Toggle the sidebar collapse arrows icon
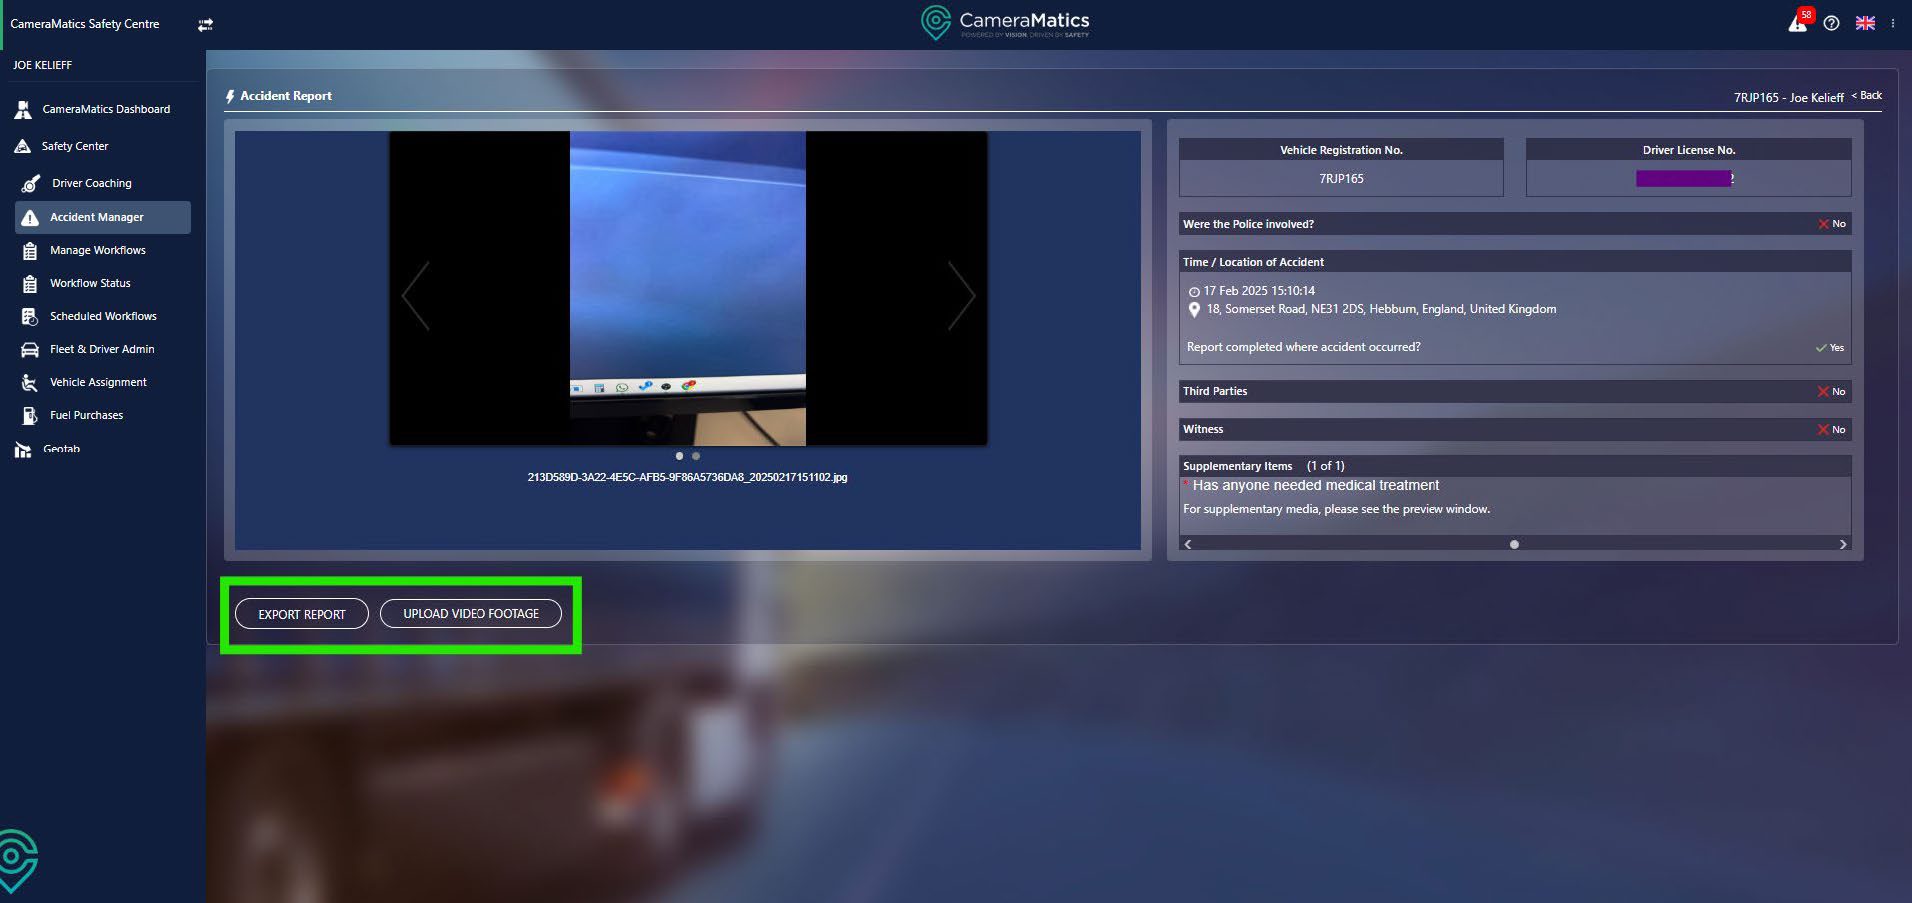1912x903 pixels. [x=205, y=25]
